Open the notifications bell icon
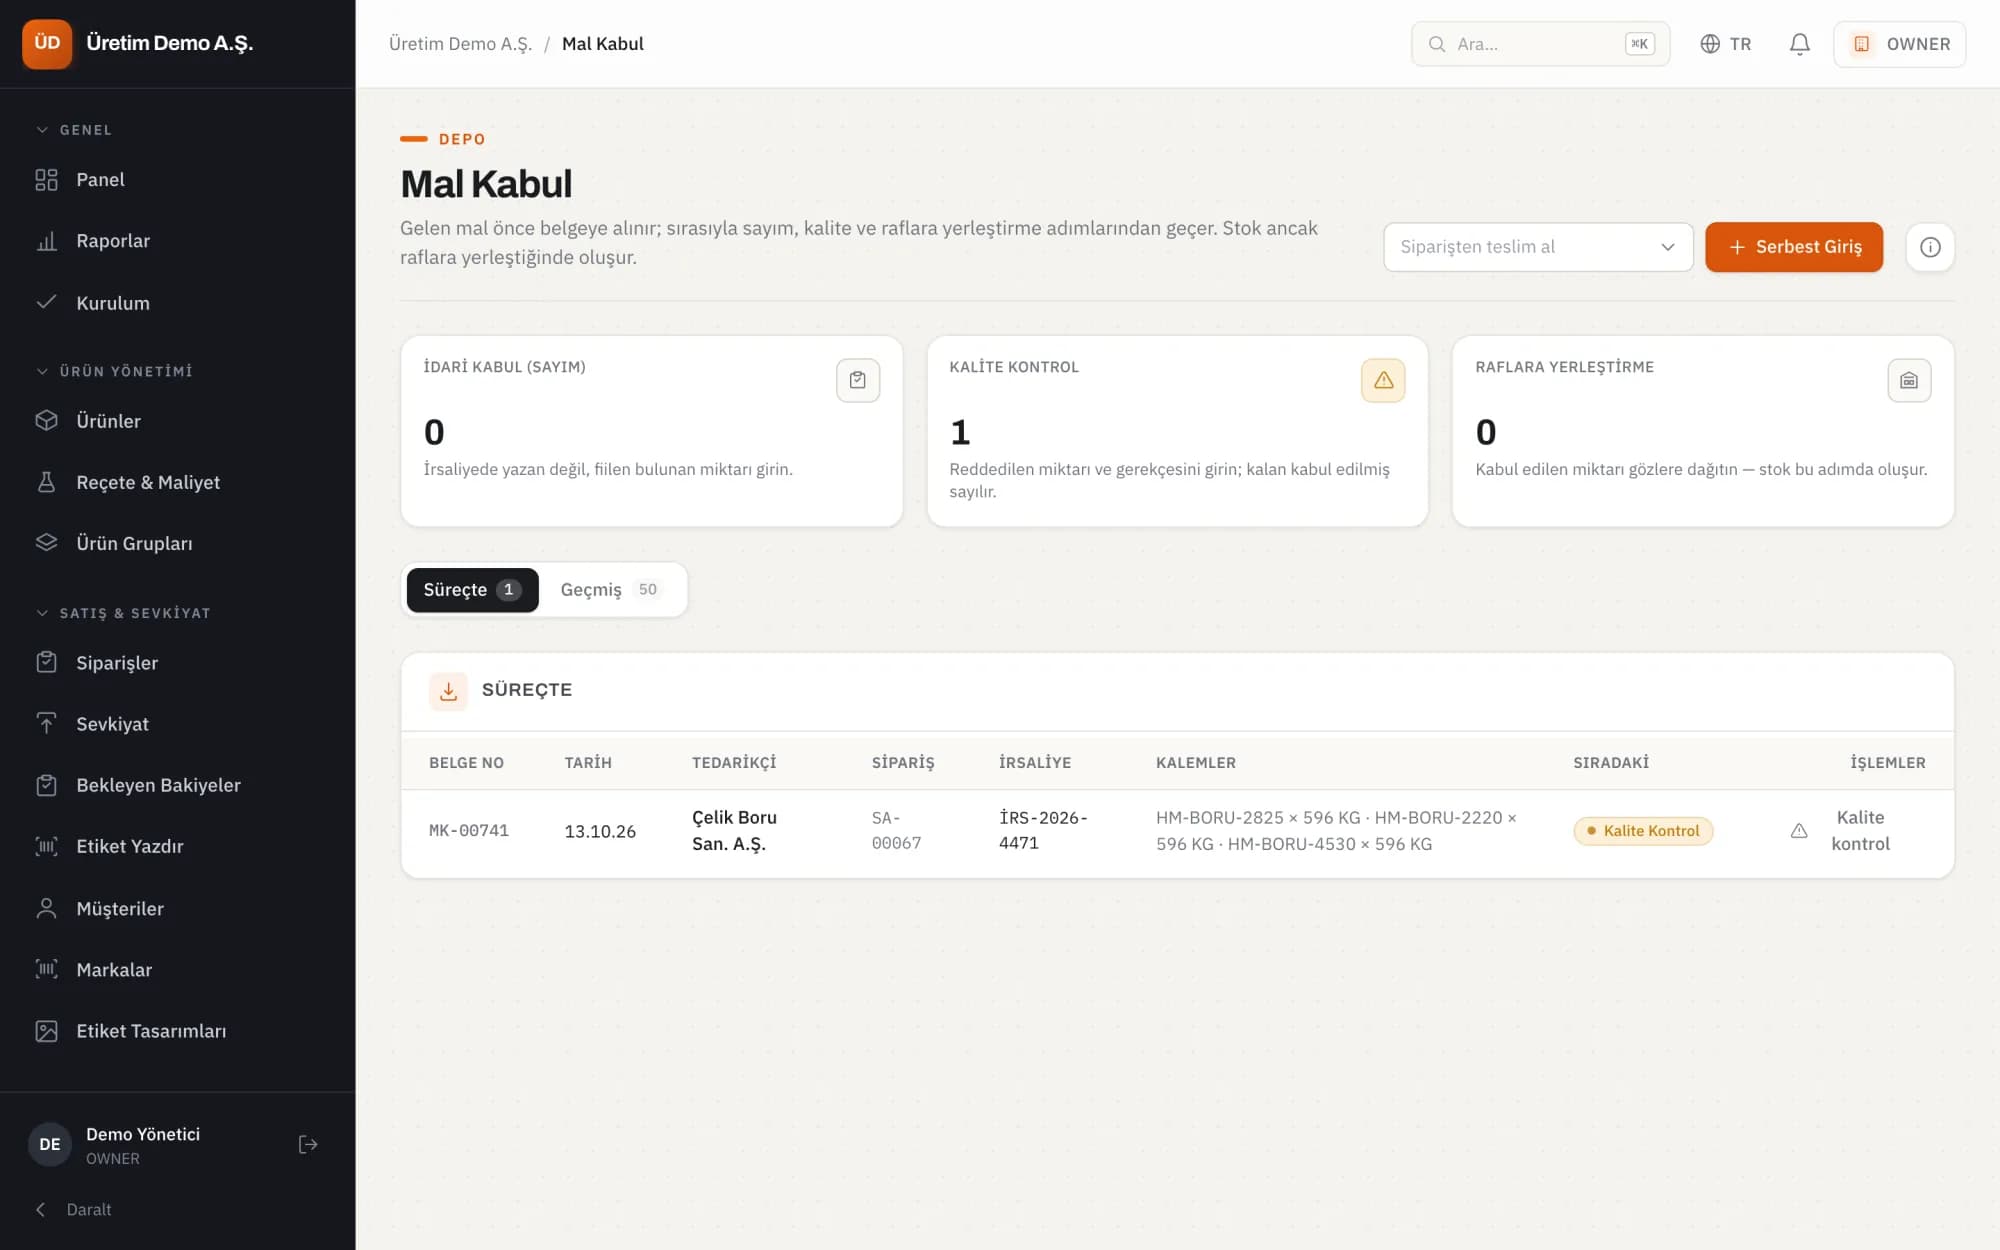Image resolution: width=2000 pixels, height=1250 pixels. (x=1799, y=44)
